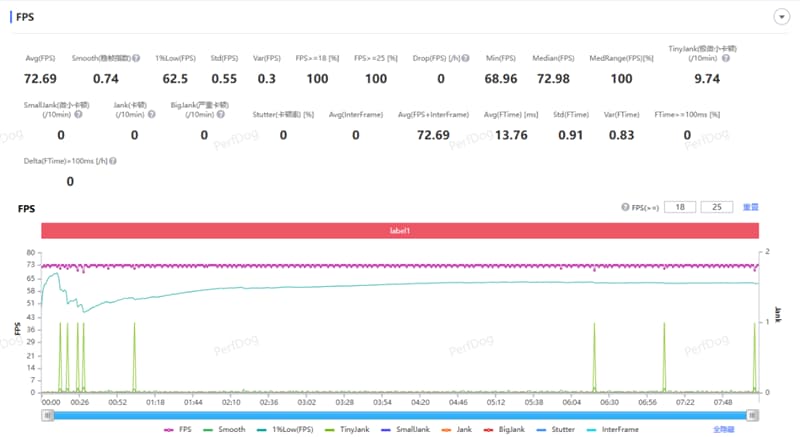Click the blue reset link beside thresholds
The height and width of the screenshot is (437, 800).
[751, 207]
